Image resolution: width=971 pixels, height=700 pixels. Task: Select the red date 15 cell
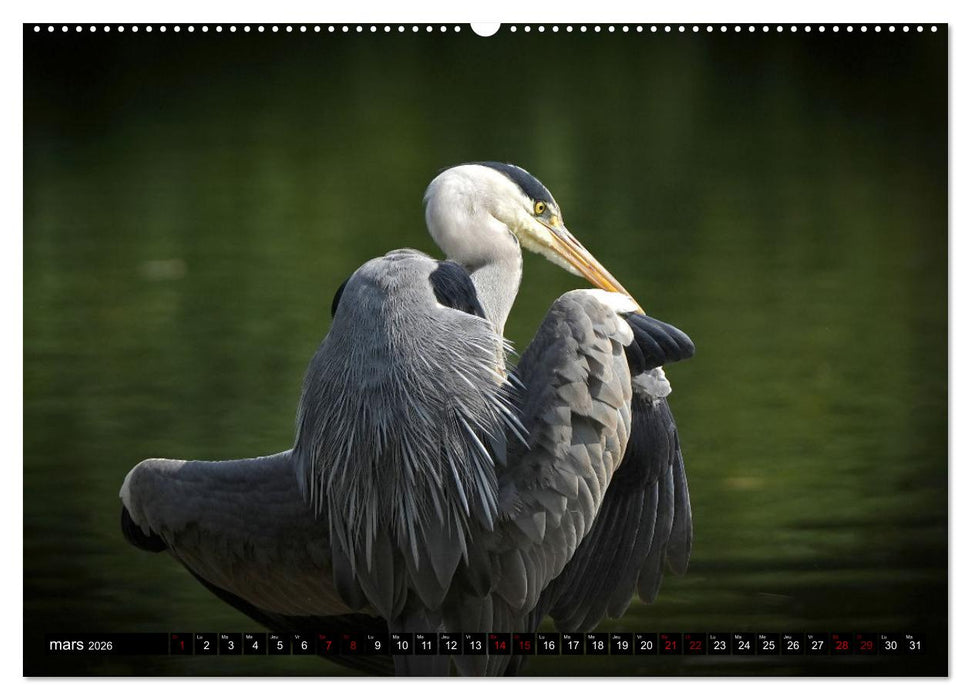[524, 645]
